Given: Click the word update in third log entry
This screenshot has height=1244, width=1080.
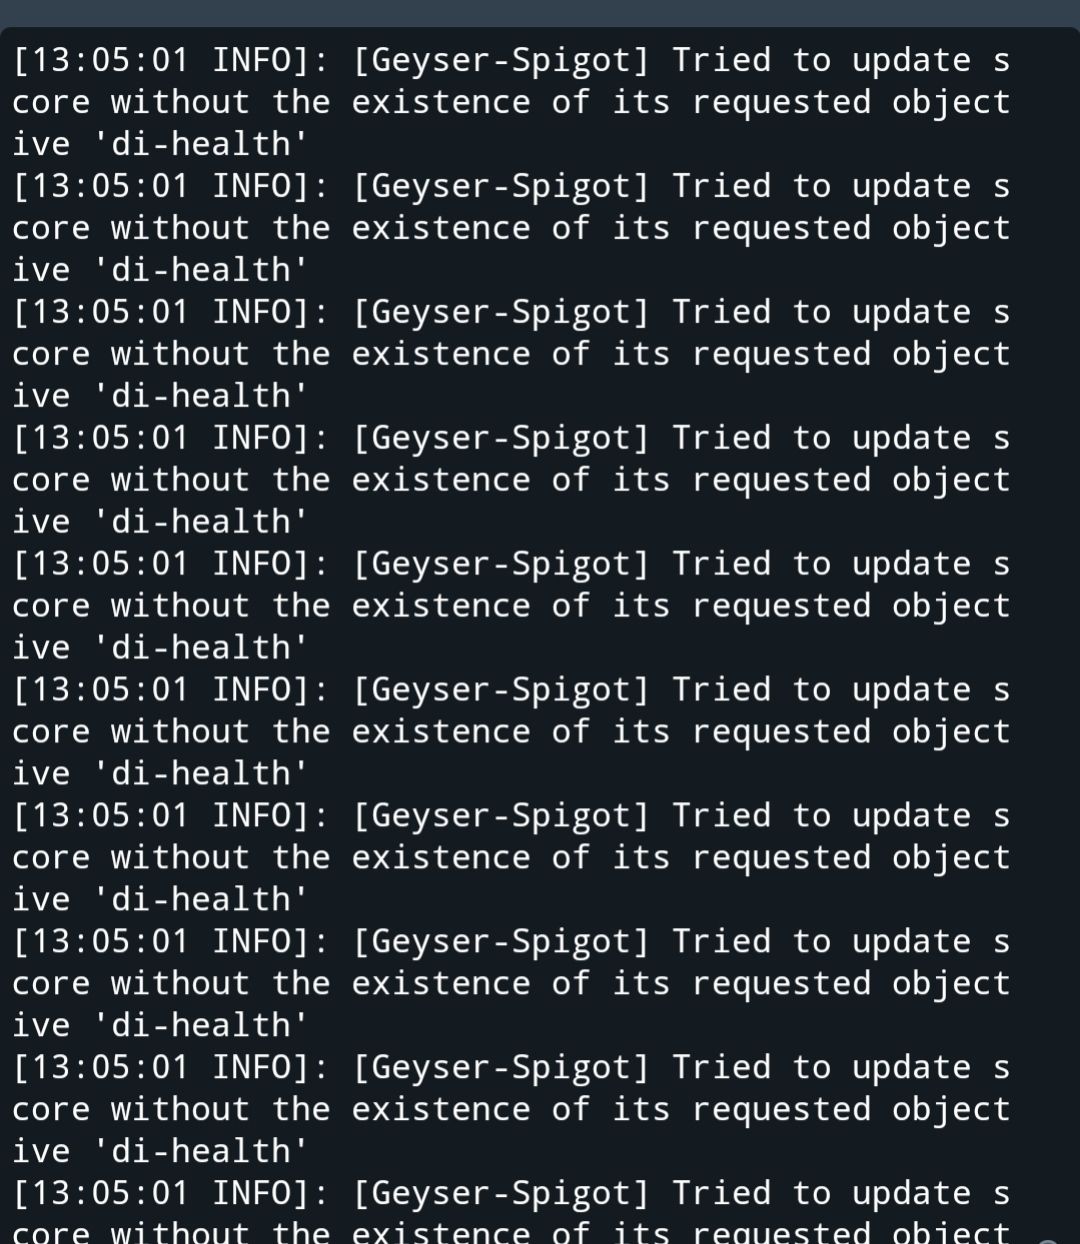Looking at the screenshot, I should (911, 313).
